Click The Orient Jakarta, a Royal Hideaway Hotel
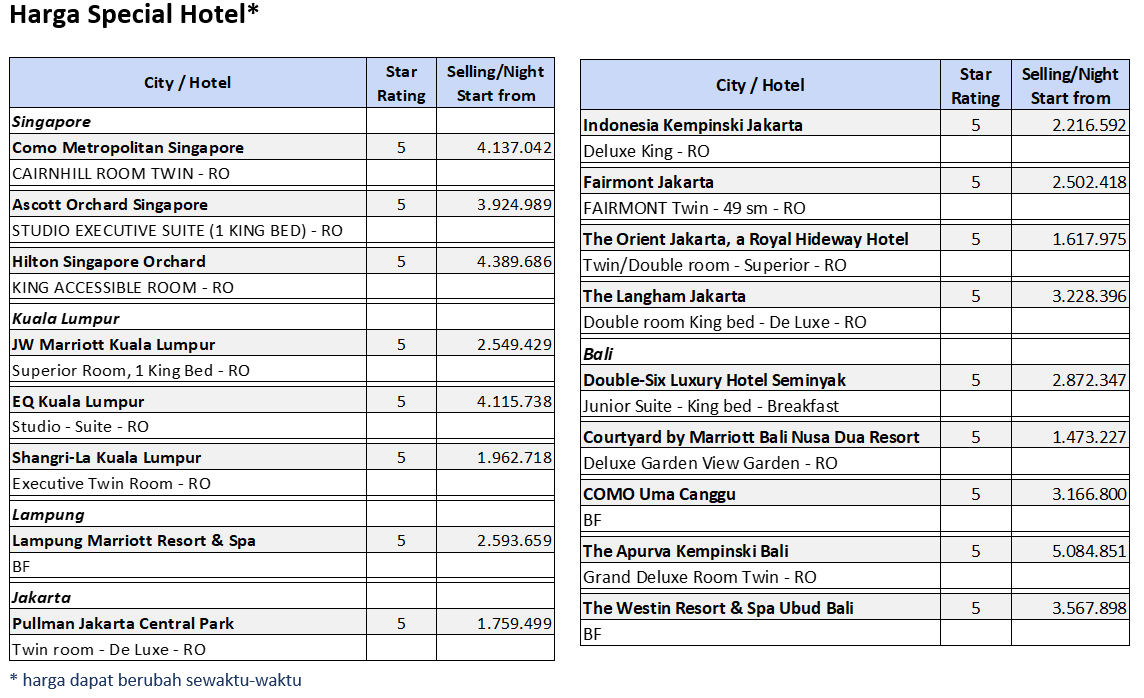The image size is (1144, 698). [x=746, y=239]
